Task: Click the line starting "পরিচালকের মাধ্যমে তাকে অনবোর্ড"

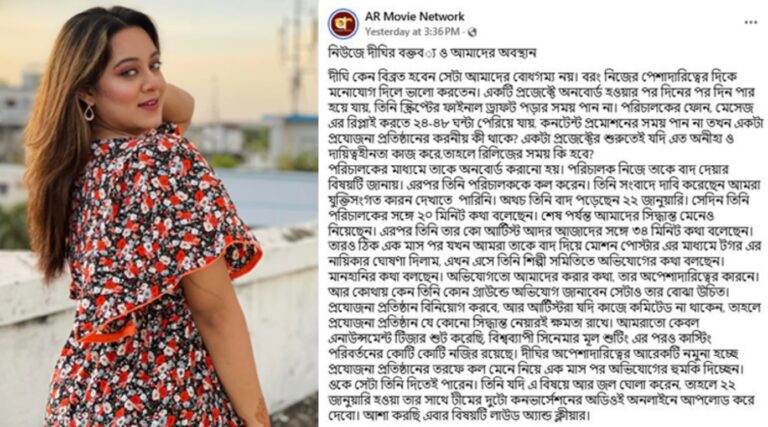Action: point(528,169)
